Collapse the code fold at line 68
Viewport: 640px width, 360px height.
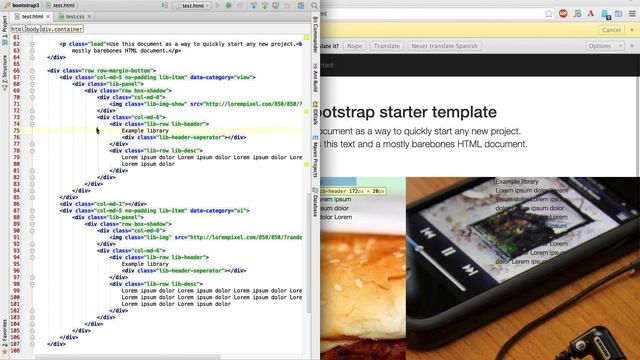32,84
